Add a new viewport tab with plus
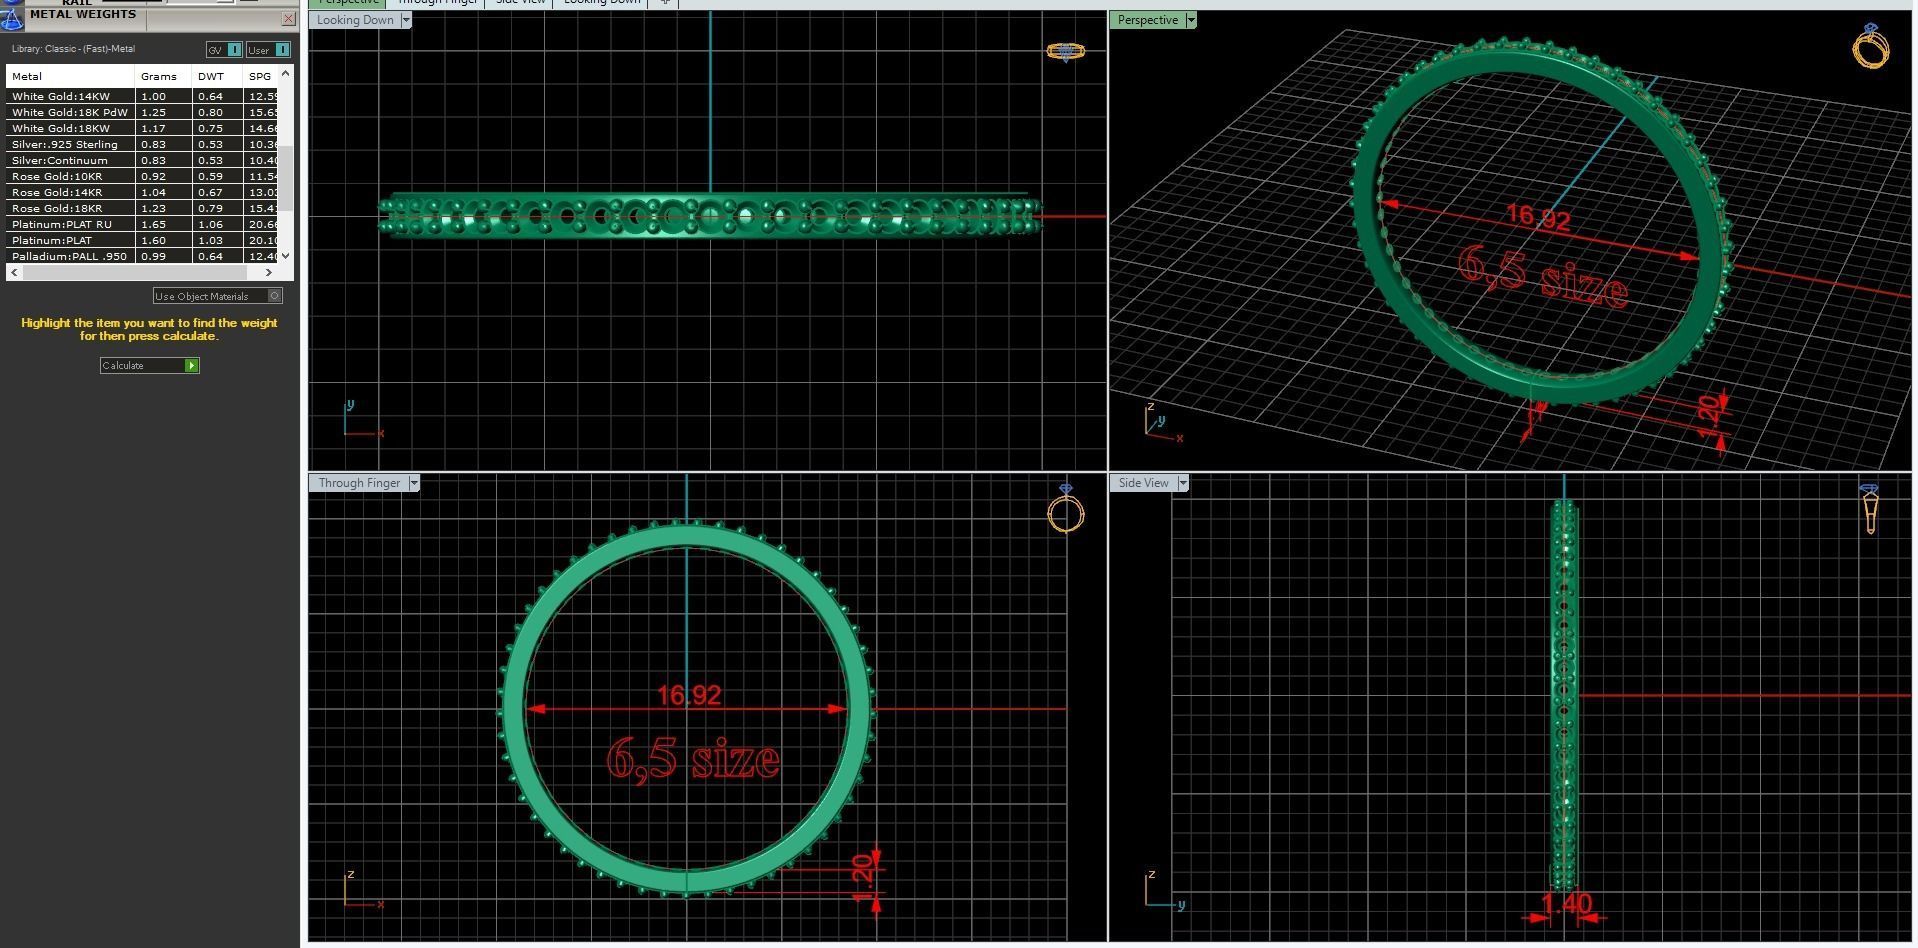This screenshot has height=948, width=1918. [665, 3]
